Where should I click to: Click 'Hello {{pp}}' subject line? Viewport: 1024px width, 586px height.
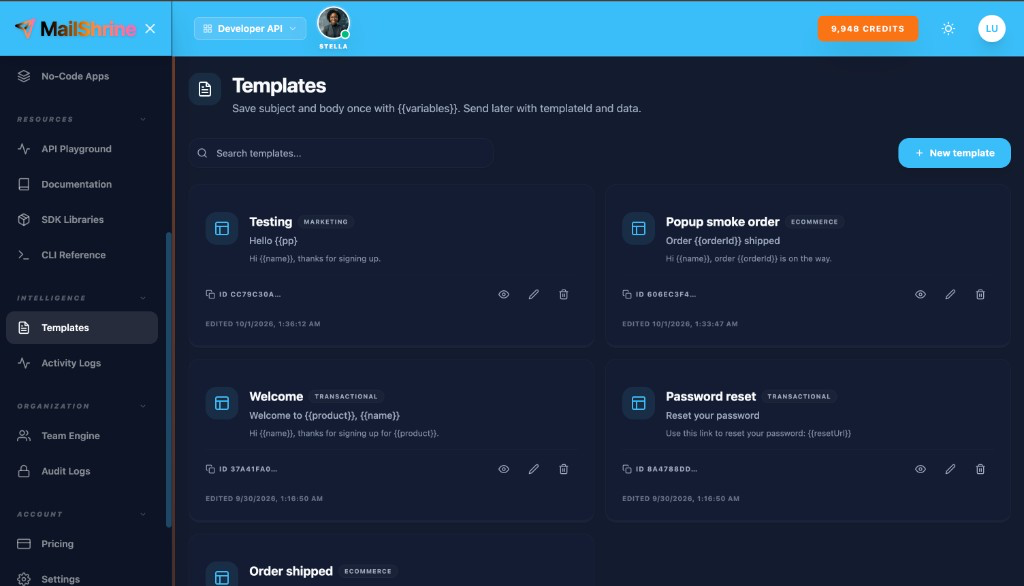(273, 240)
